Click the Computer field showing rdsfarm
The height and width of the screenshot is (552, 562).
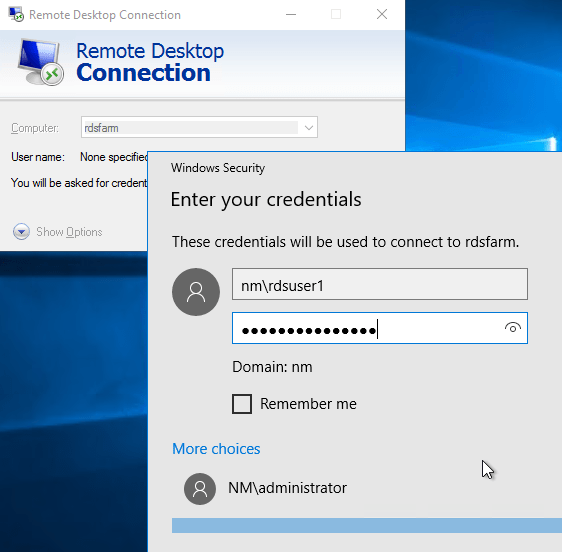click(199, 127)
